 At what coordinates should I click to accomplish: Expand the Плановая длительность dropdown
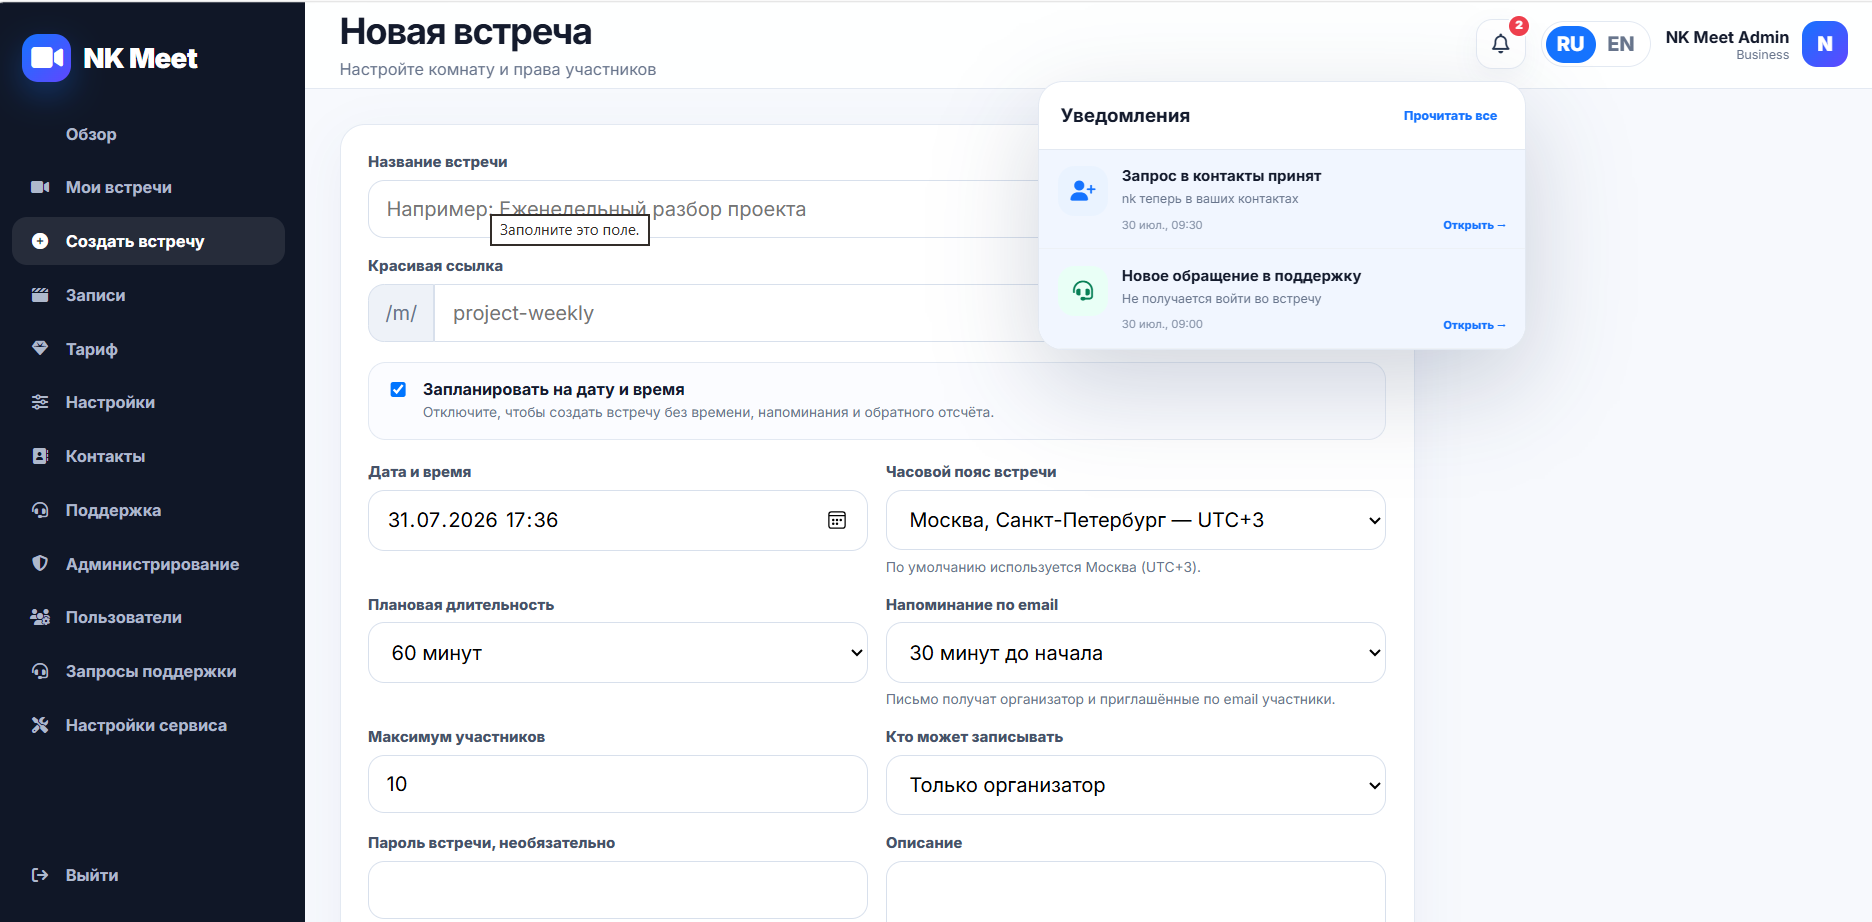click(617, 653)
